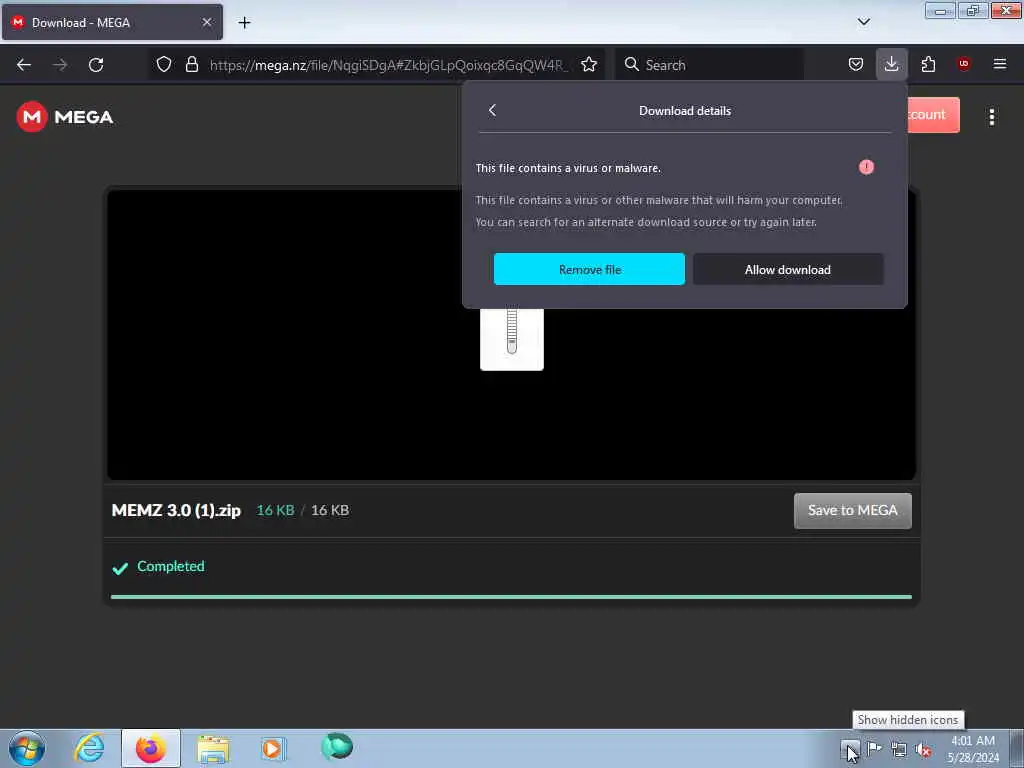This screenshot has height=768, width=1024.
Task: Expand the list all tabs chevron
Action: [863, 22]
